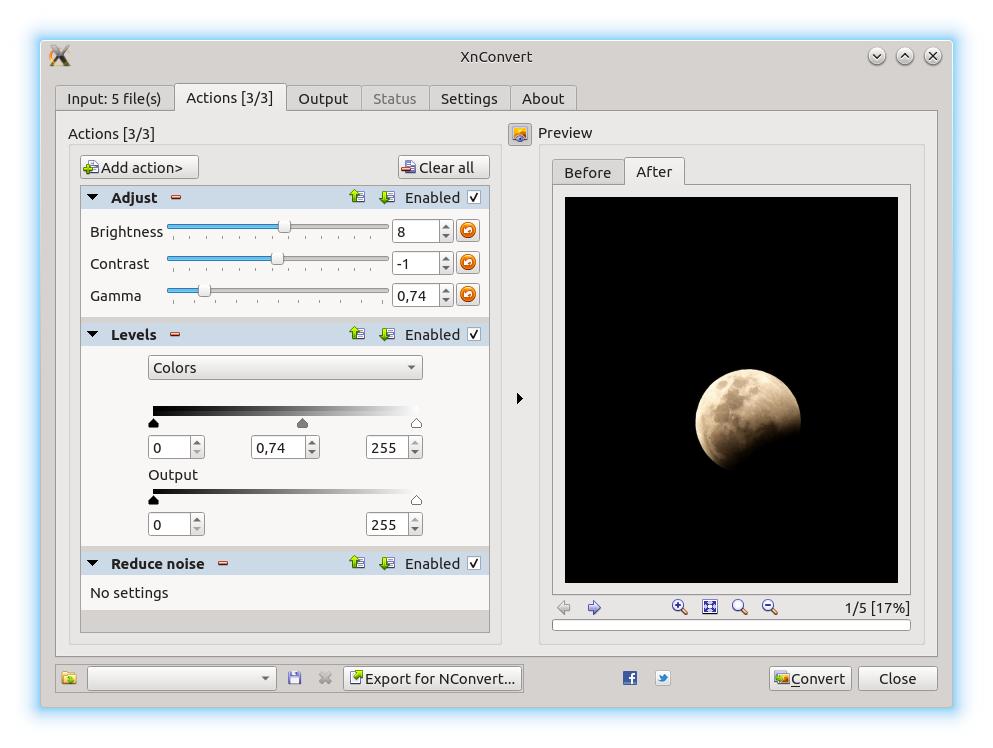Show the Before preview tab
Viewport: 993px width, 748px height.
tap(588, 172)
